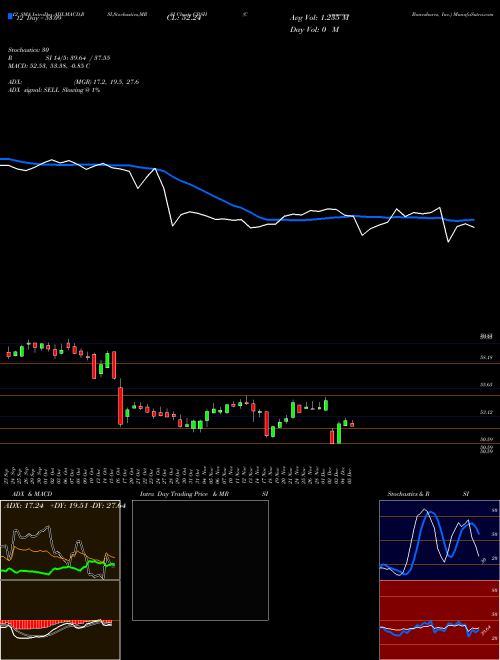Click the 'Avg Vol: 1.235 M' text
The image size is (500, 660).
pyautogui.click(x=319, y=18)
